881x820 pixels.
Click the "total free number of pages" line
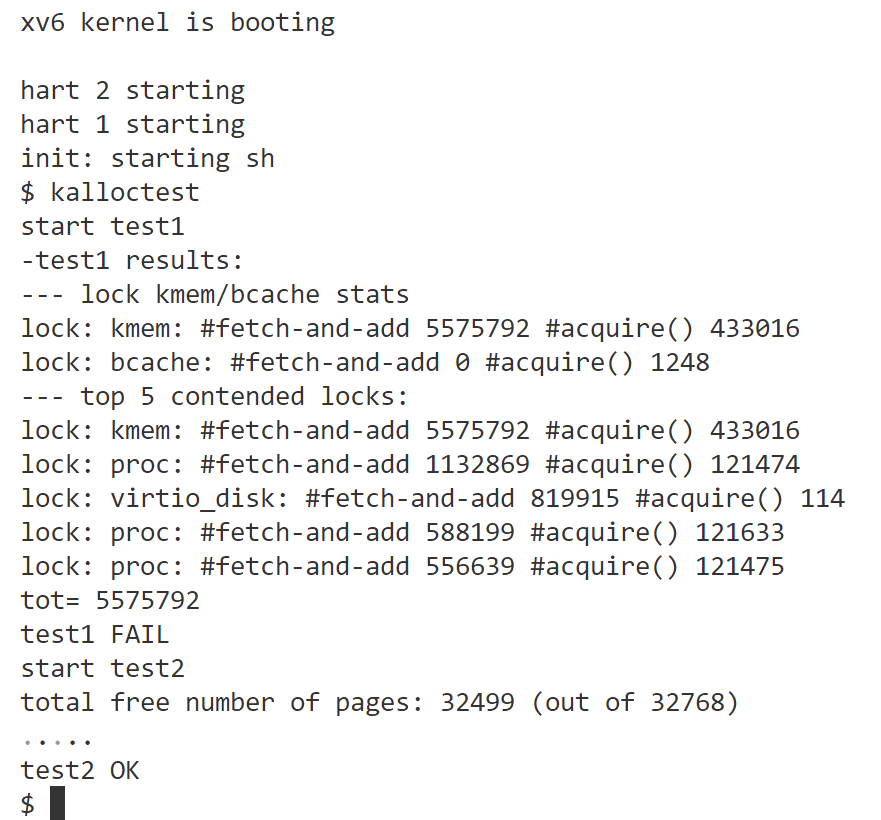tap(380, 702)
